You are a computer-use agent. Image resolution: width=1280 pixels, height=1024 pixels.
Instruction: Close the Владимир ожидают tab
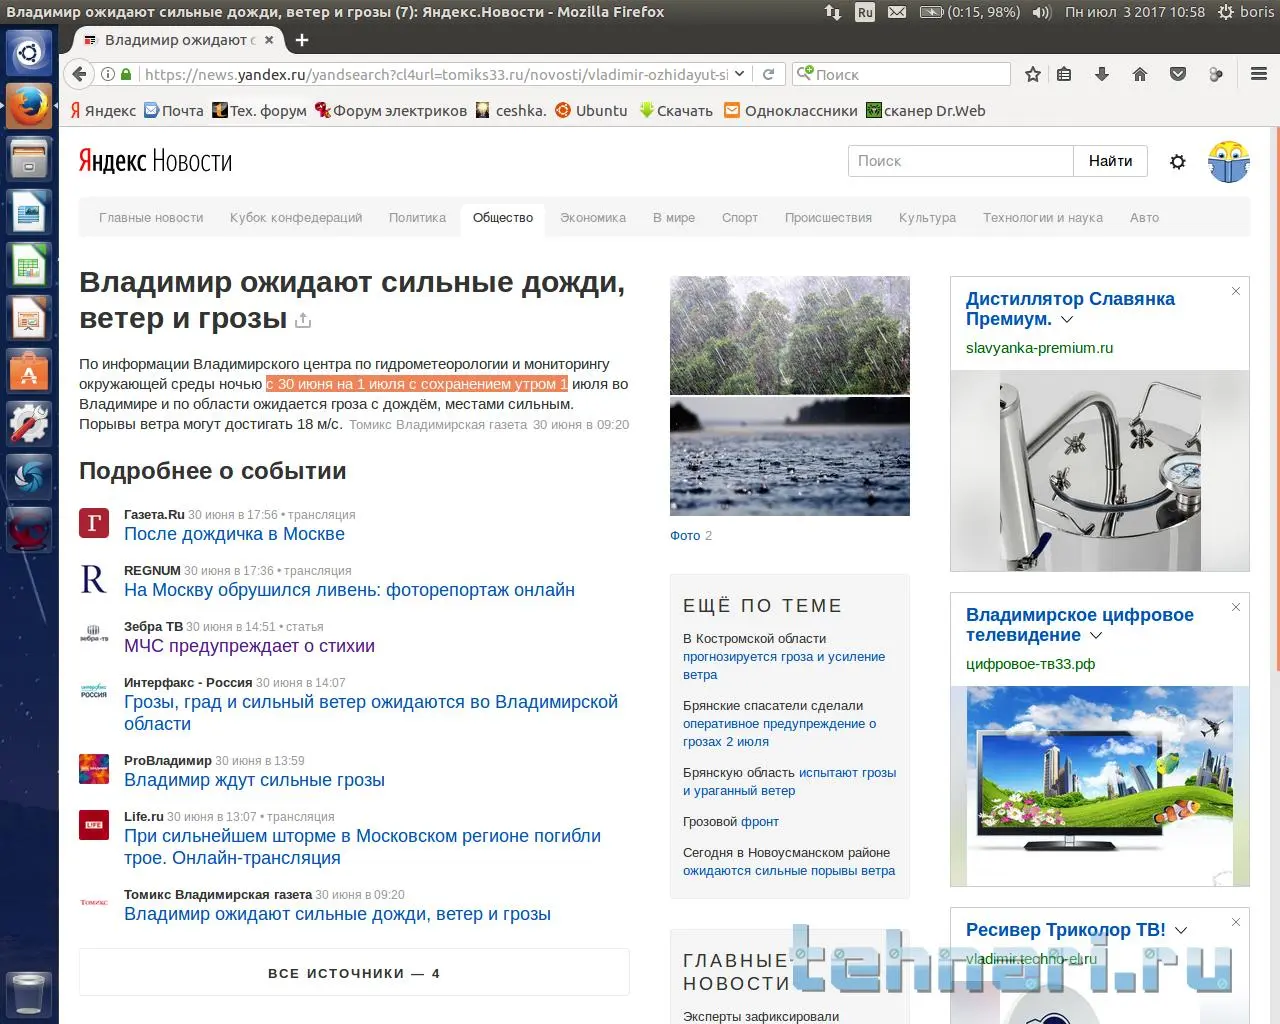(269, 40)
